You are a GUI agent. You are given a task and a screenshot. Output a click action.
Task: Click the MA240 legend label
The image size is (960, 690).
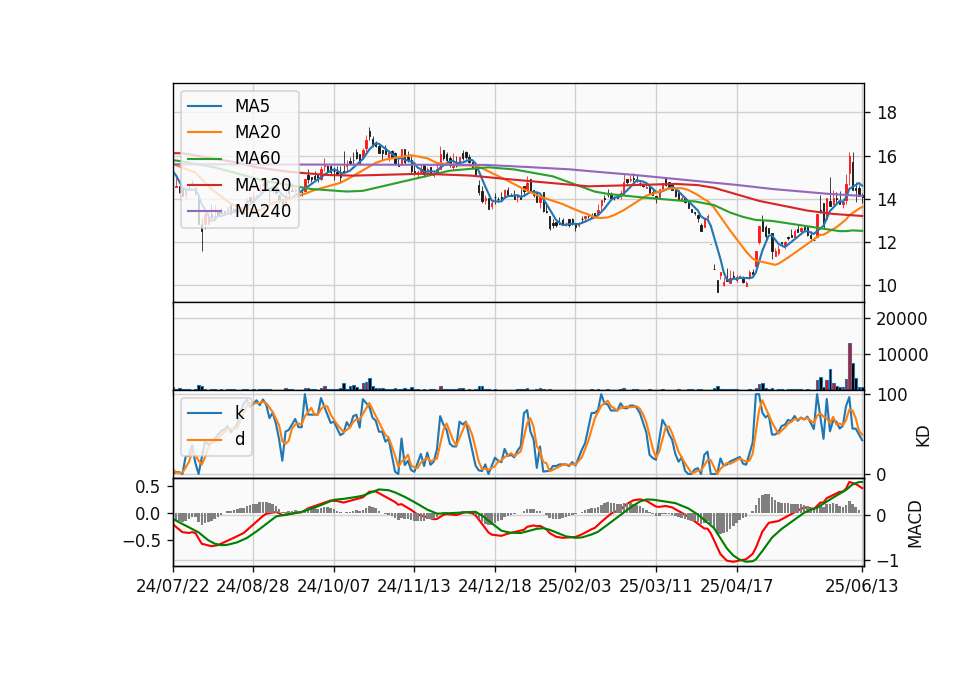pyautogui.click(x=263, y=211)
